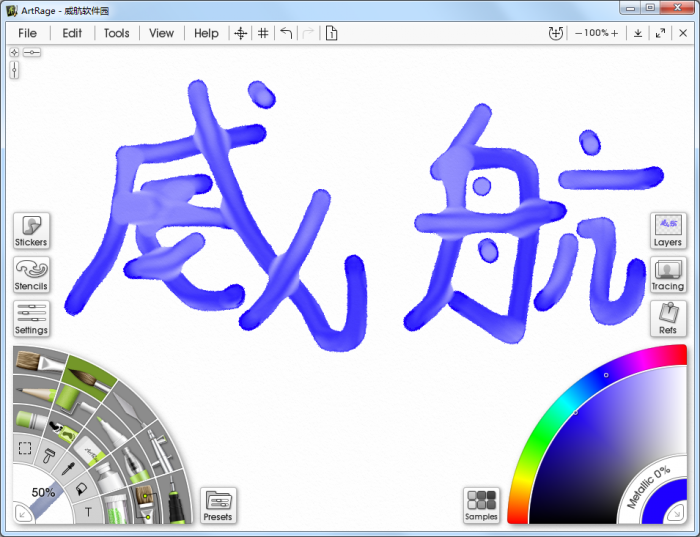Select the rectangular Selection tool
The image size is (700, 537).
(25, 448)
